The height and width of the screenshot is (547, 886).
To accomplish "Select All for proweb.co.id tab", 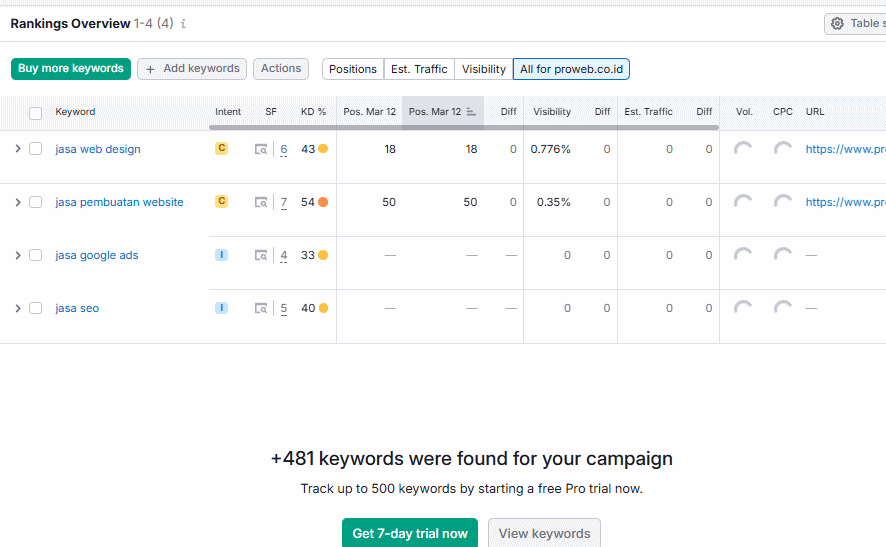I will pyautogui.click(x=571, y=69).
